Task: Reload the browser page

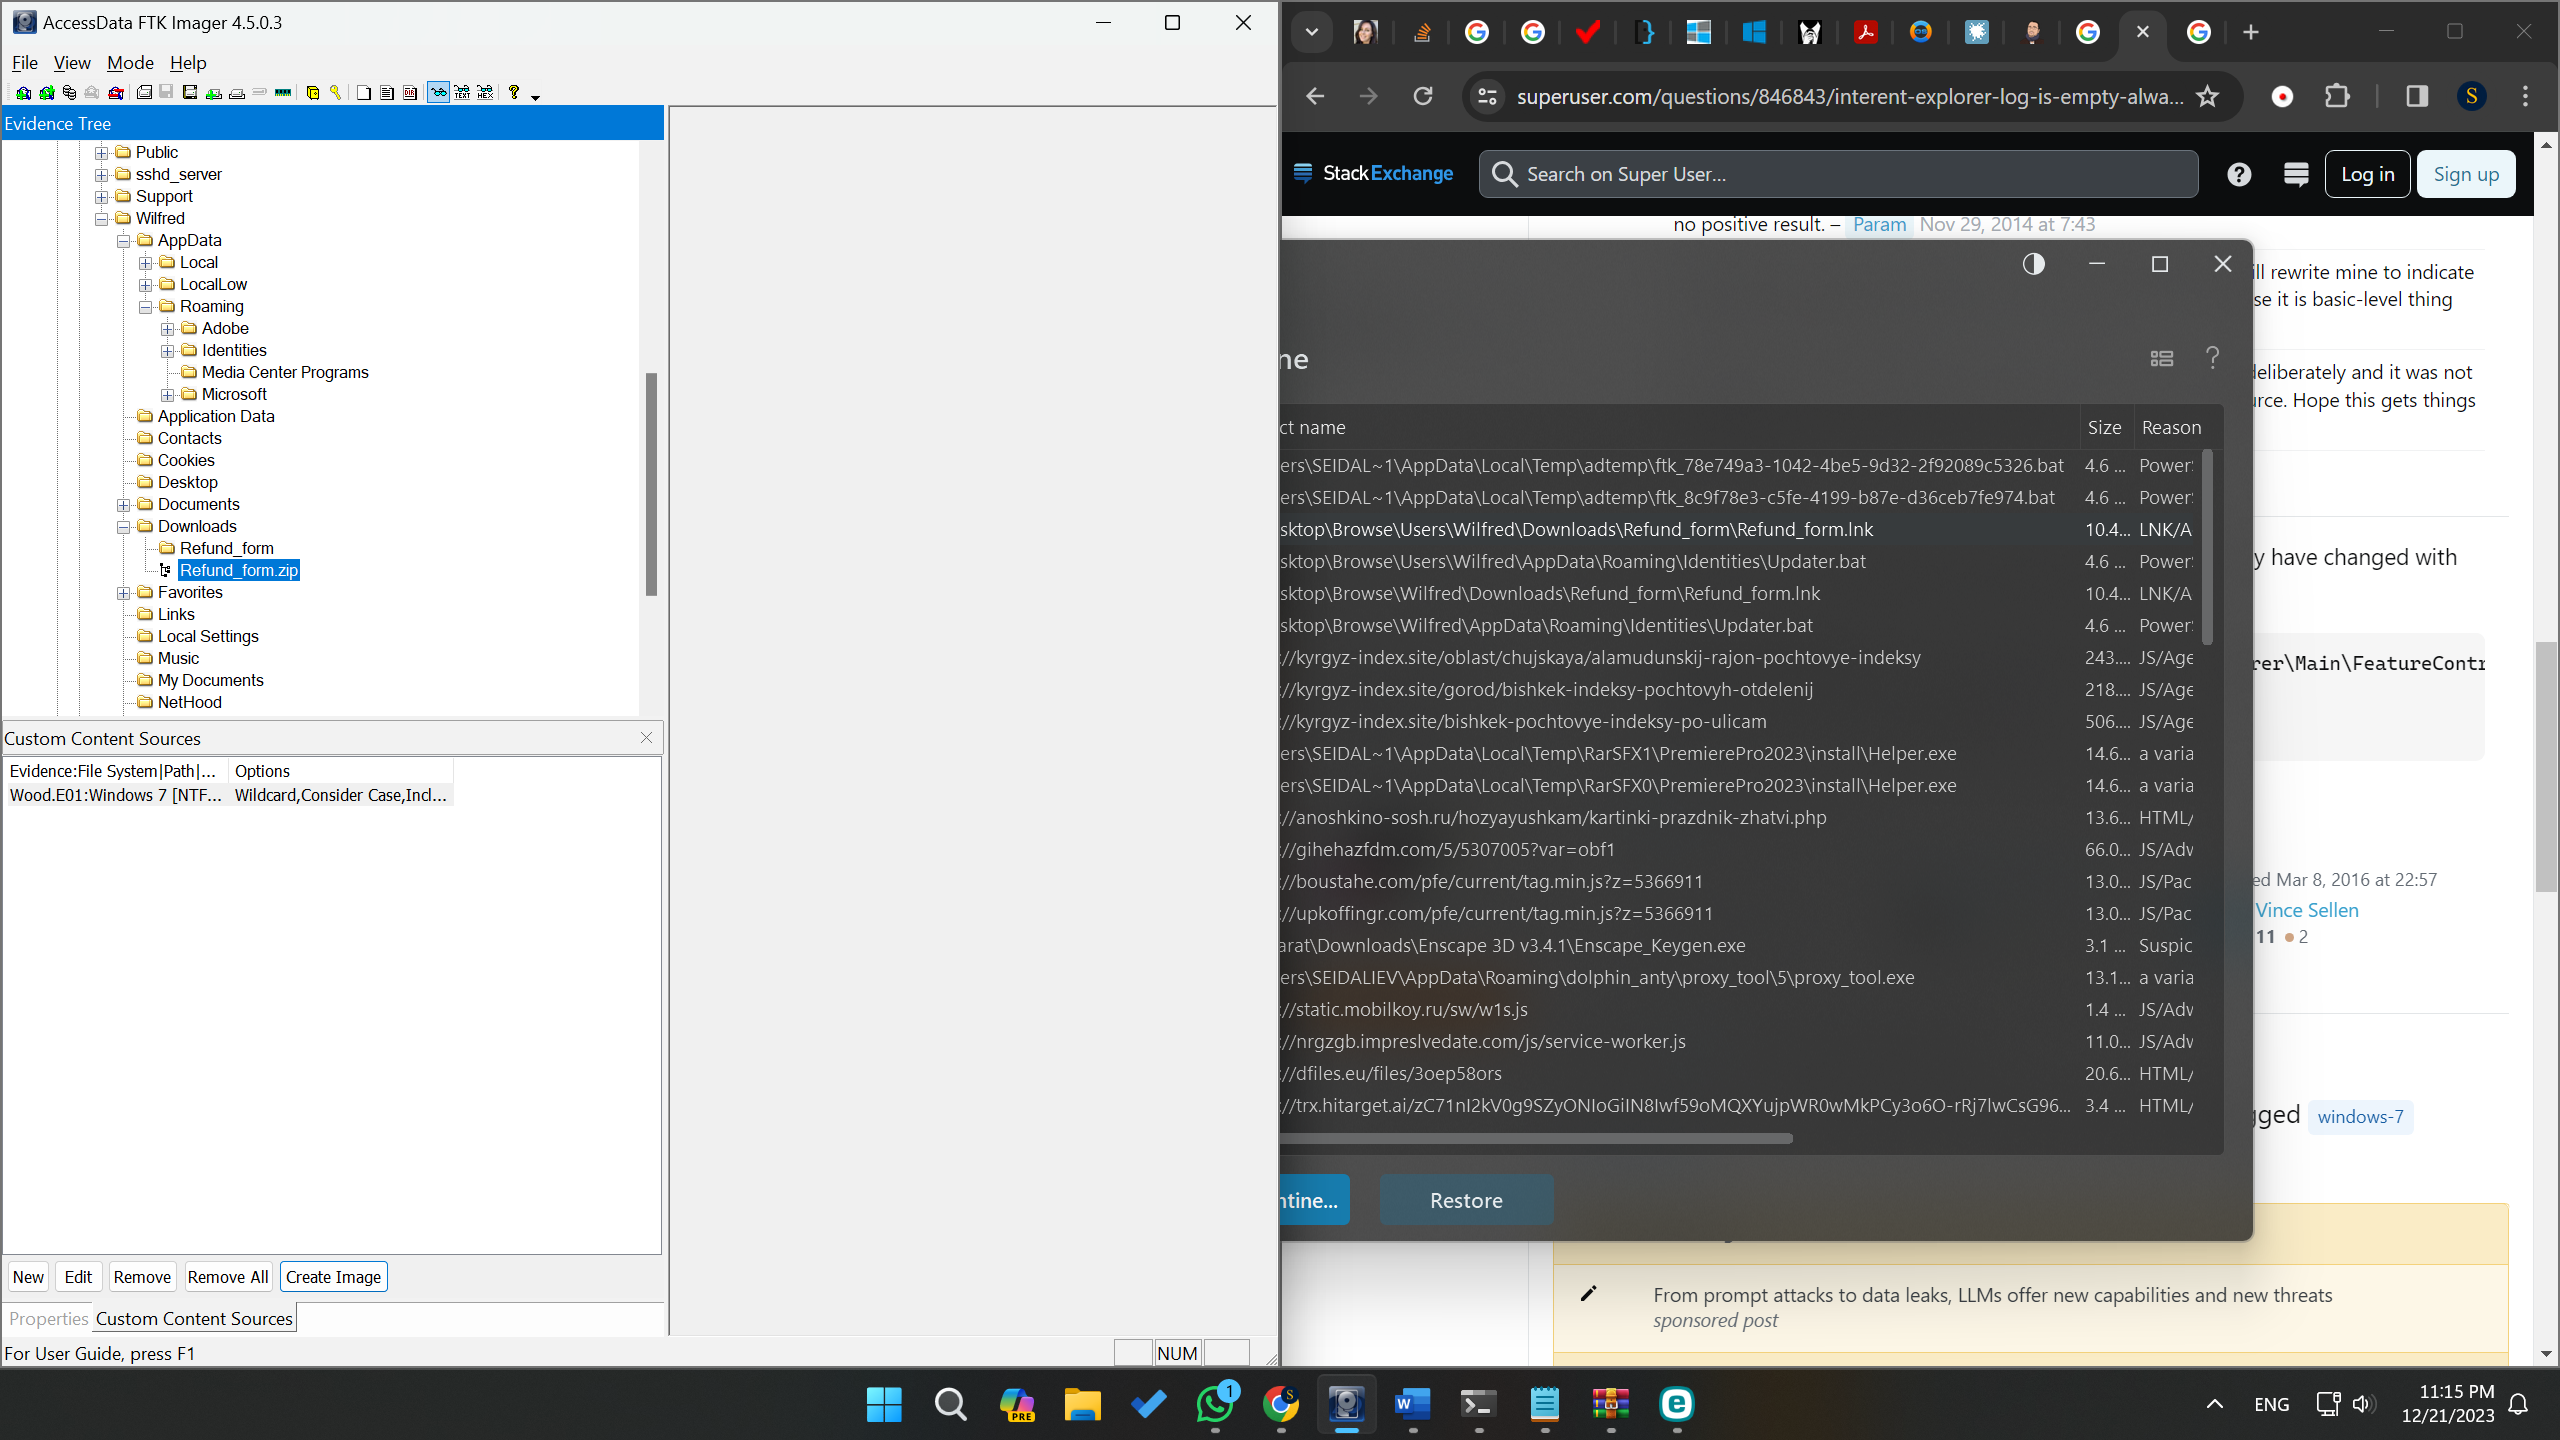Action: click(1422, 96)
